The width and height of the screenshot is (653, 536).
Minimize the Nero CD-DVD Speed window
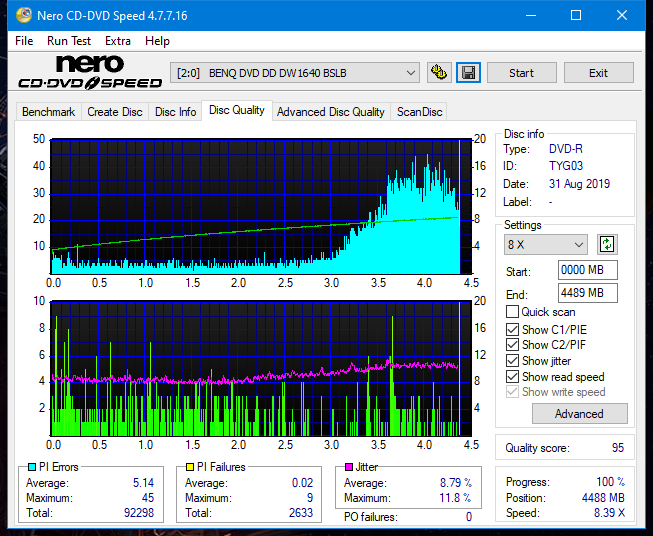(x=531, y=15)
